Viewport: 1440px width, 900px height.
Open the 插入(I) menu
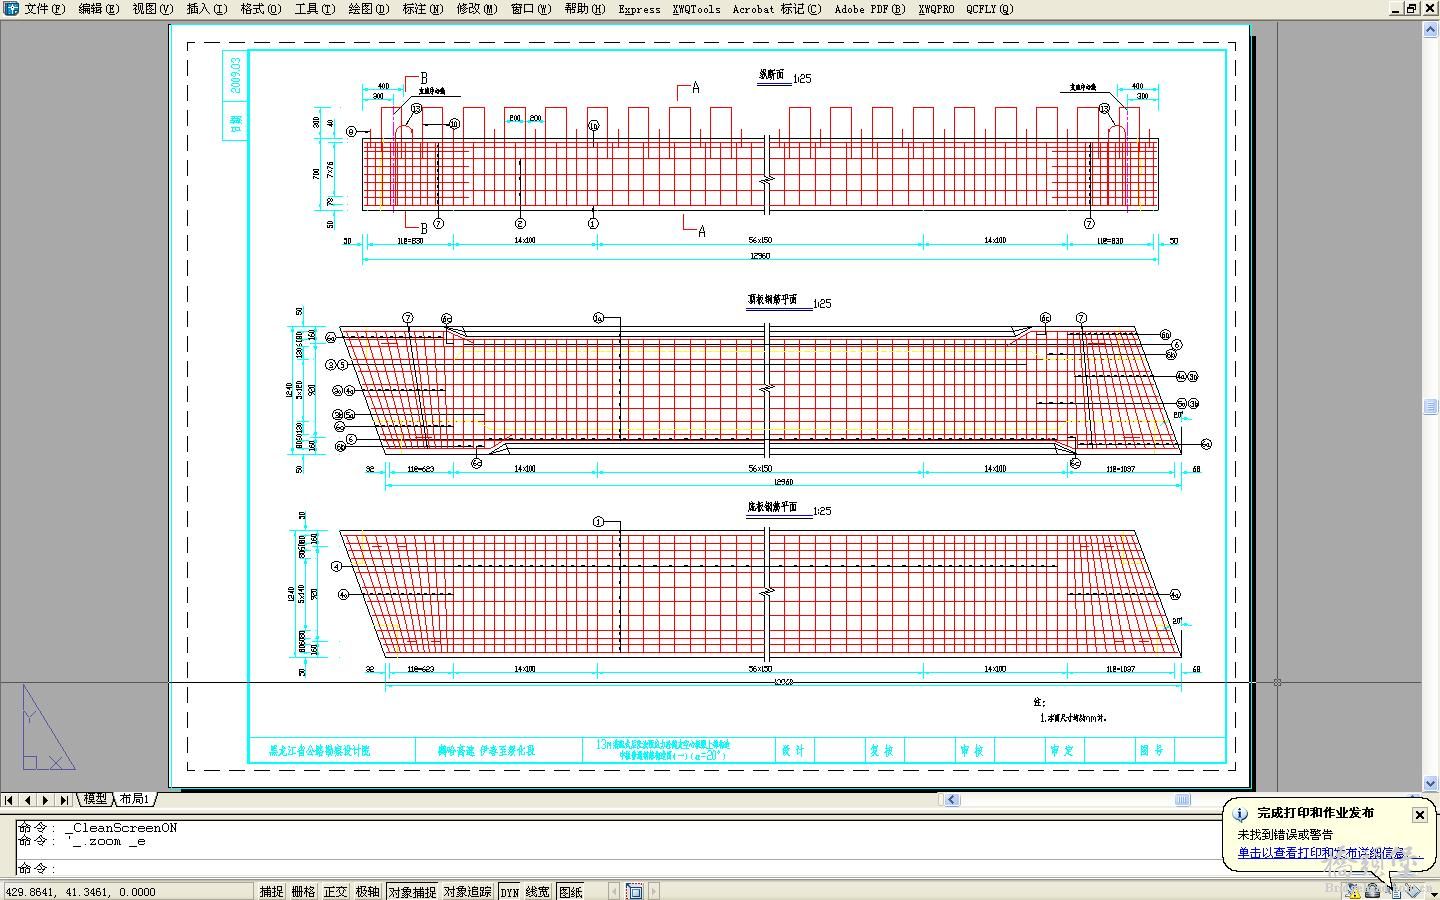(x=207, y=9)
